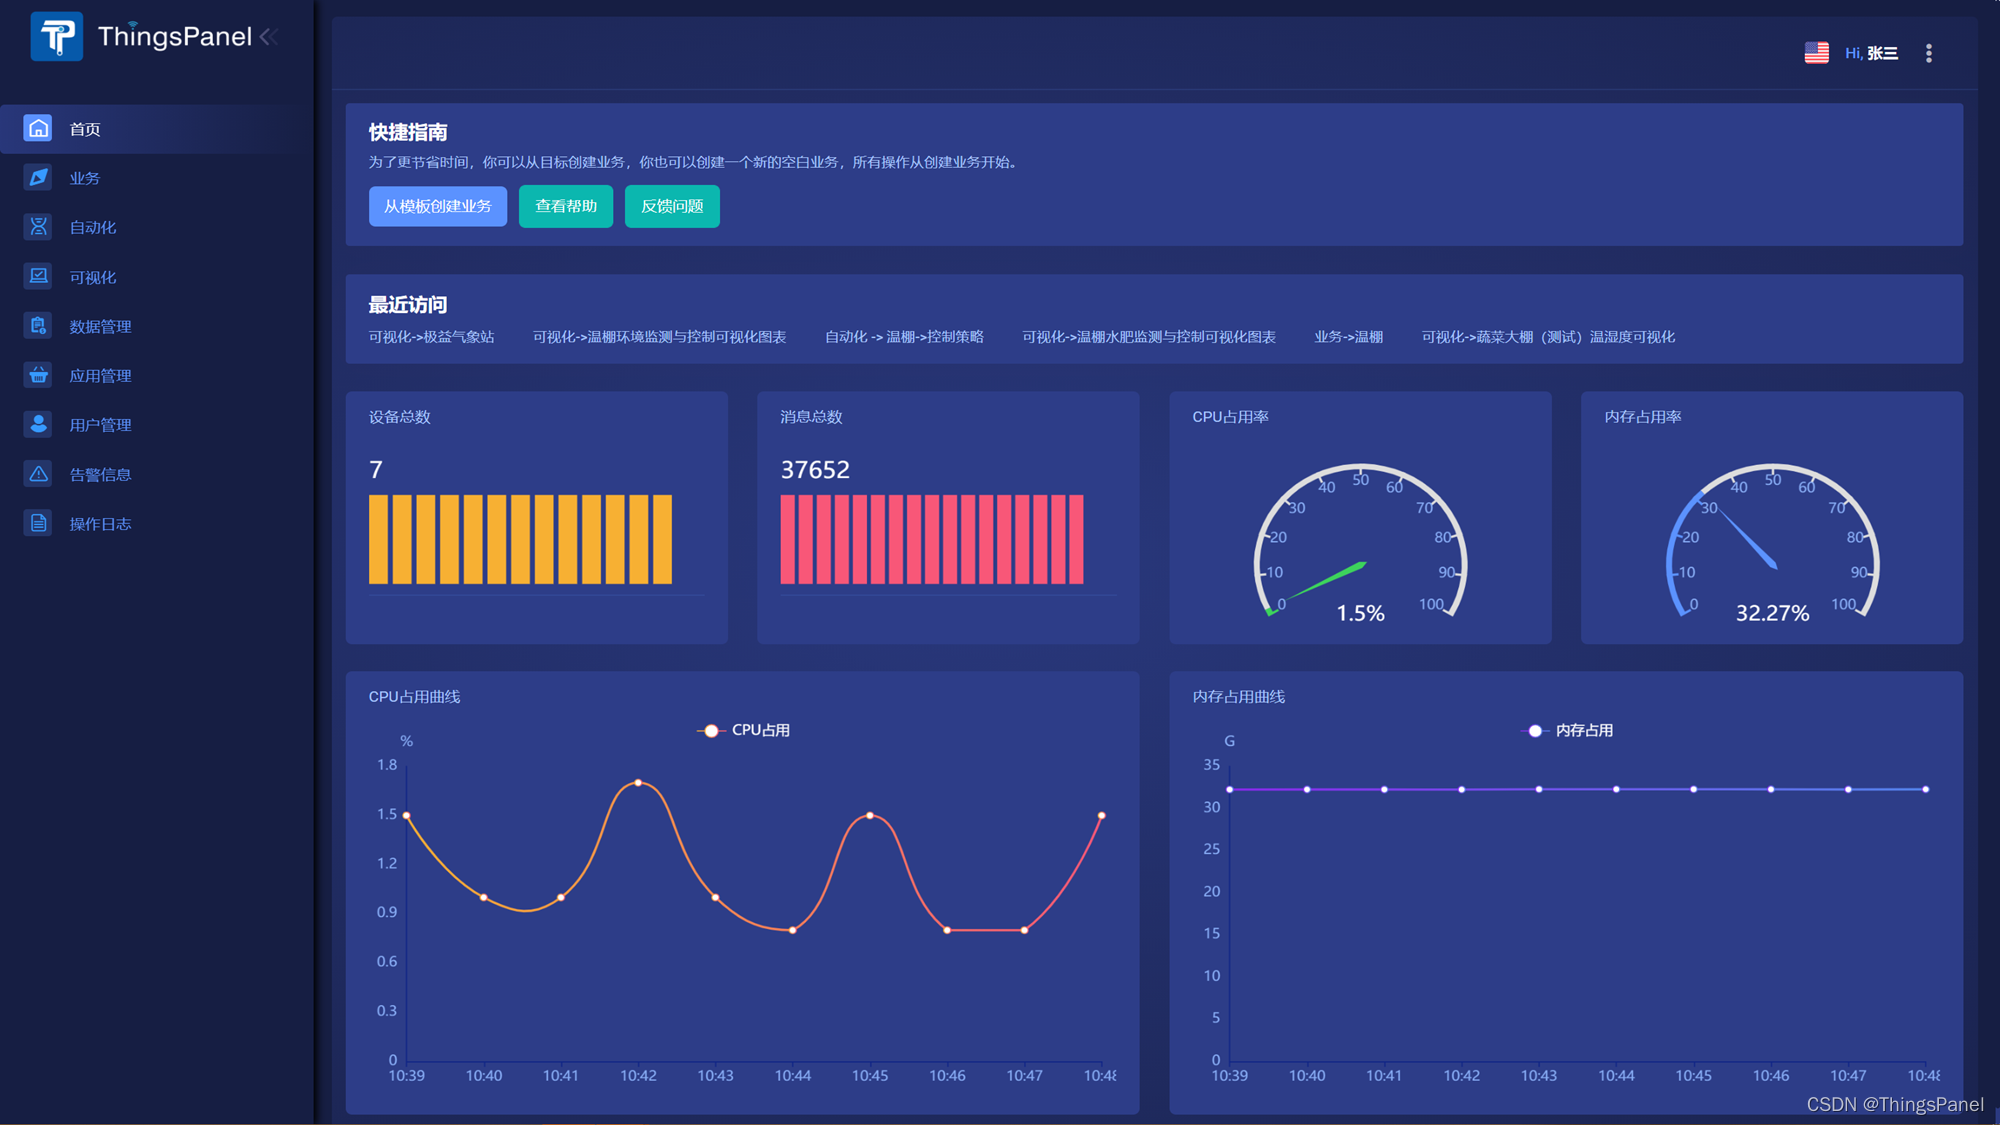Open the recent link 可视化->极益气象站
Viewport: 2000px width, 1125px height.
coord(431,337)
